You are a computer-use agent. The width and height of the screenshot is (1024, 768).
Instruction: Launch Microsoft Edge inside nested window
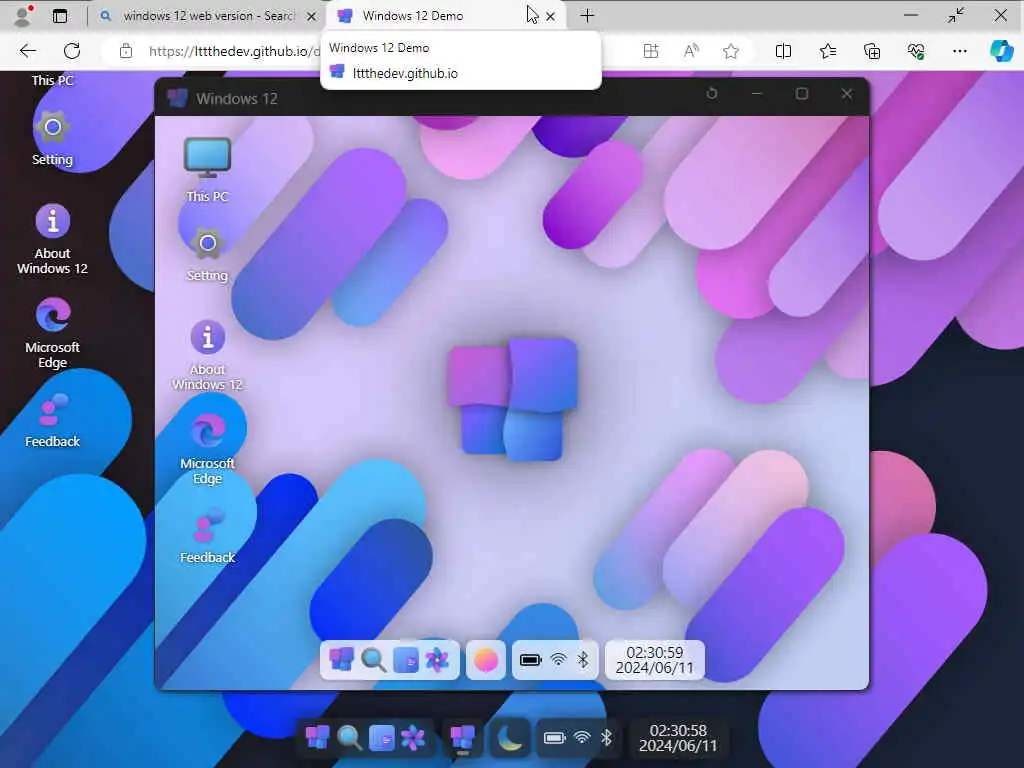coord(207,449)
